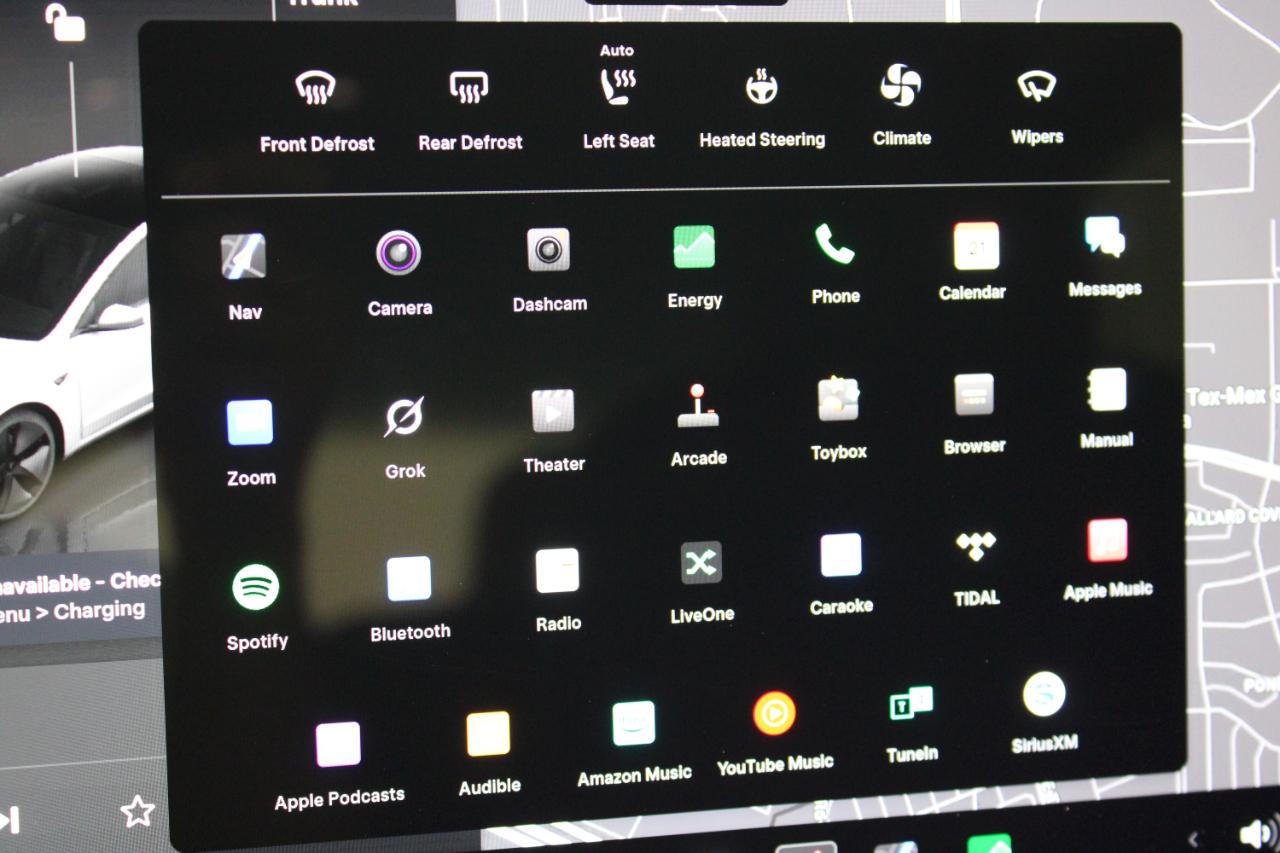This screenshot has width=1280, height=853.
Task: Turn on Front Defrost
Action: (x=316, y=89)
